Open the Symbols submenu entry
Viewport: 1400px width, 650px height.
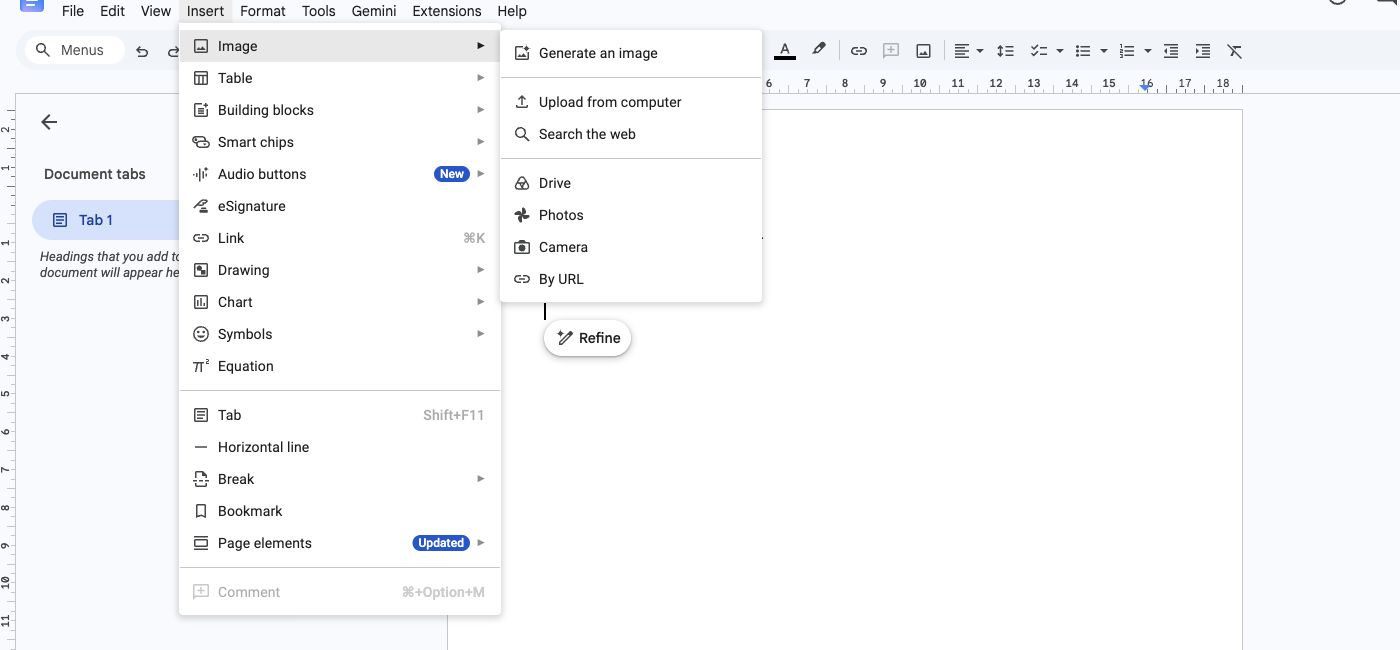pyautogui.click(x=340, y=334)
